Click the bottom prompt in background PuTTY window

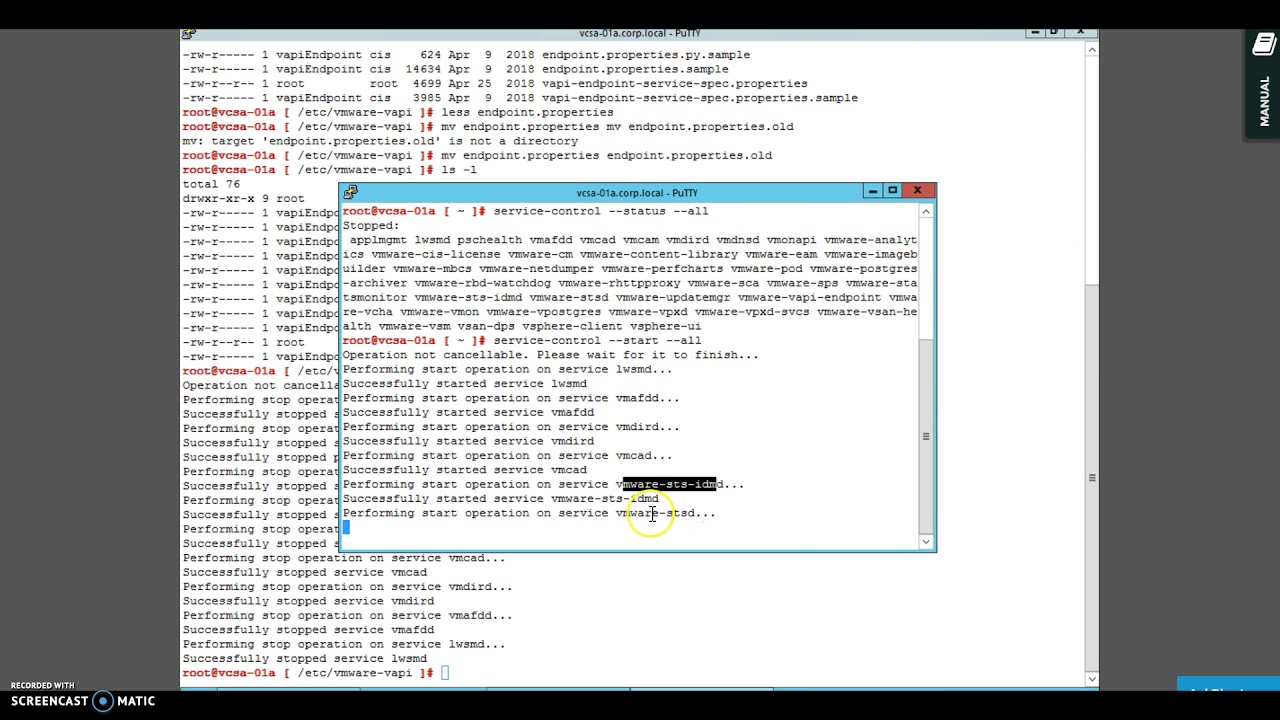click(x=308, y=673)
